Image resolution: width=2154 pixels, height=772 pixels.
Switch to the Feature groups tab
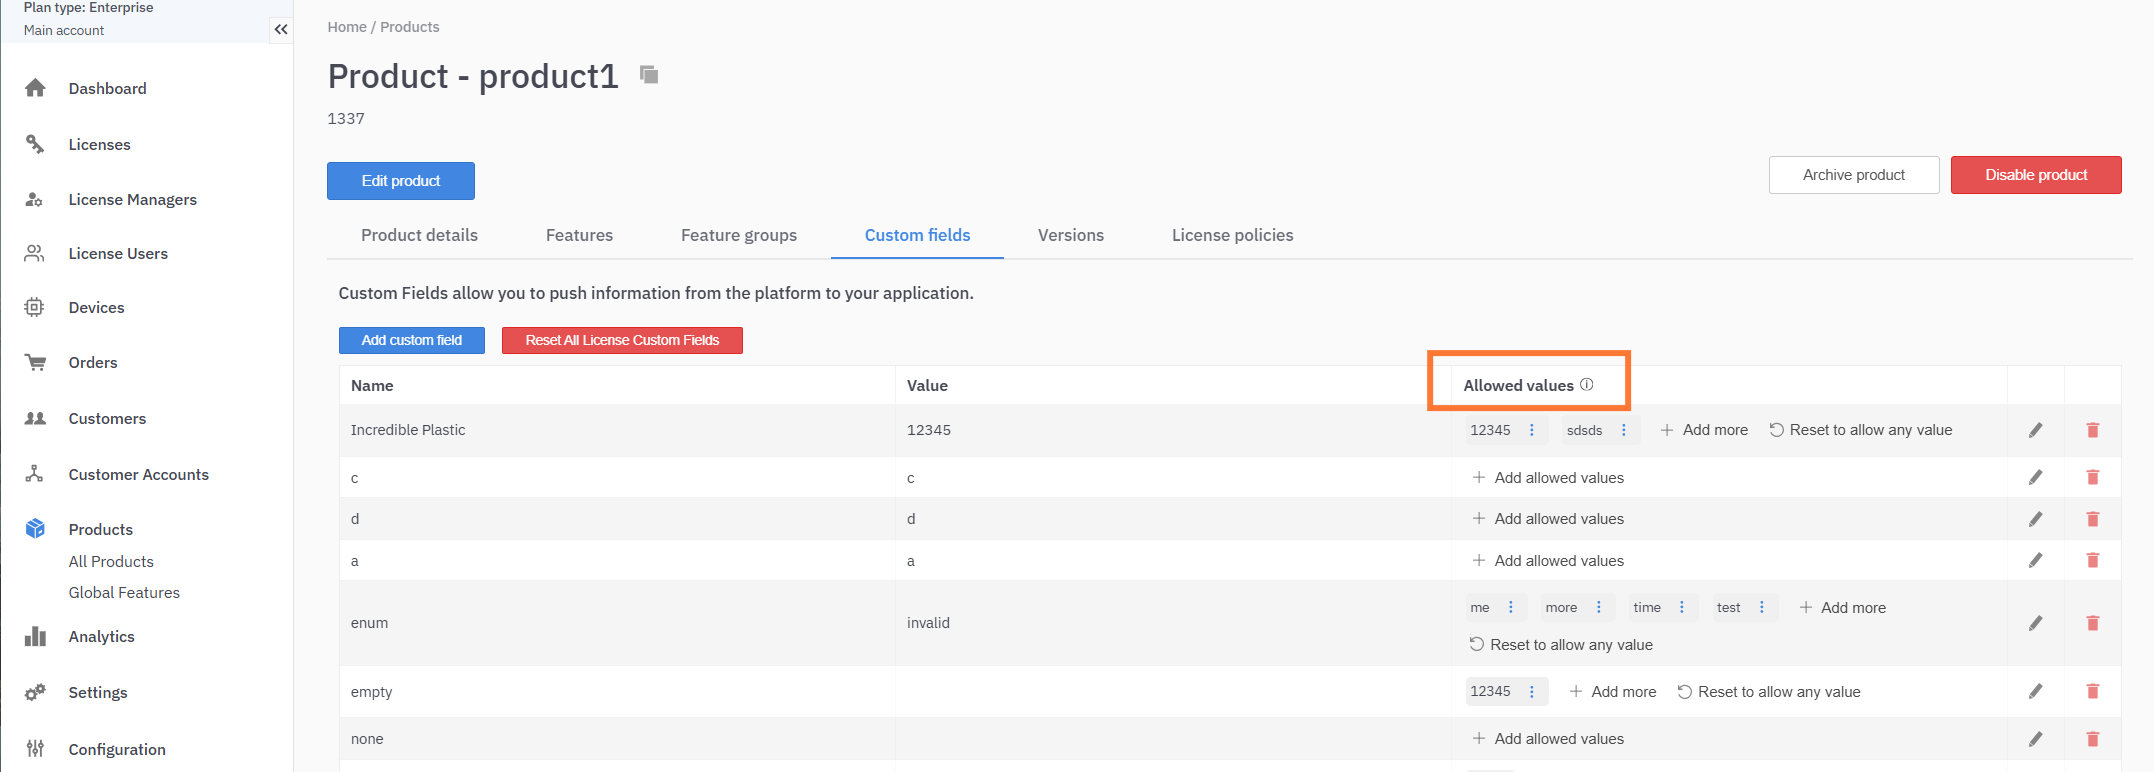point(738,235)
